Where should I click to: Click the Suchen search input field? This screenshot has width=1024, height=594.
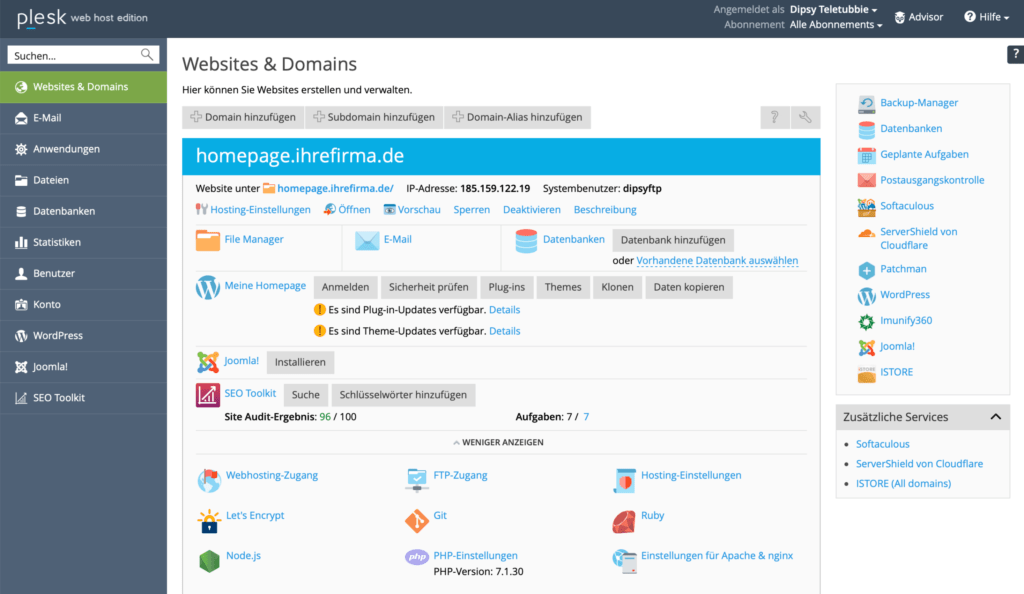(x=75, y=56)
